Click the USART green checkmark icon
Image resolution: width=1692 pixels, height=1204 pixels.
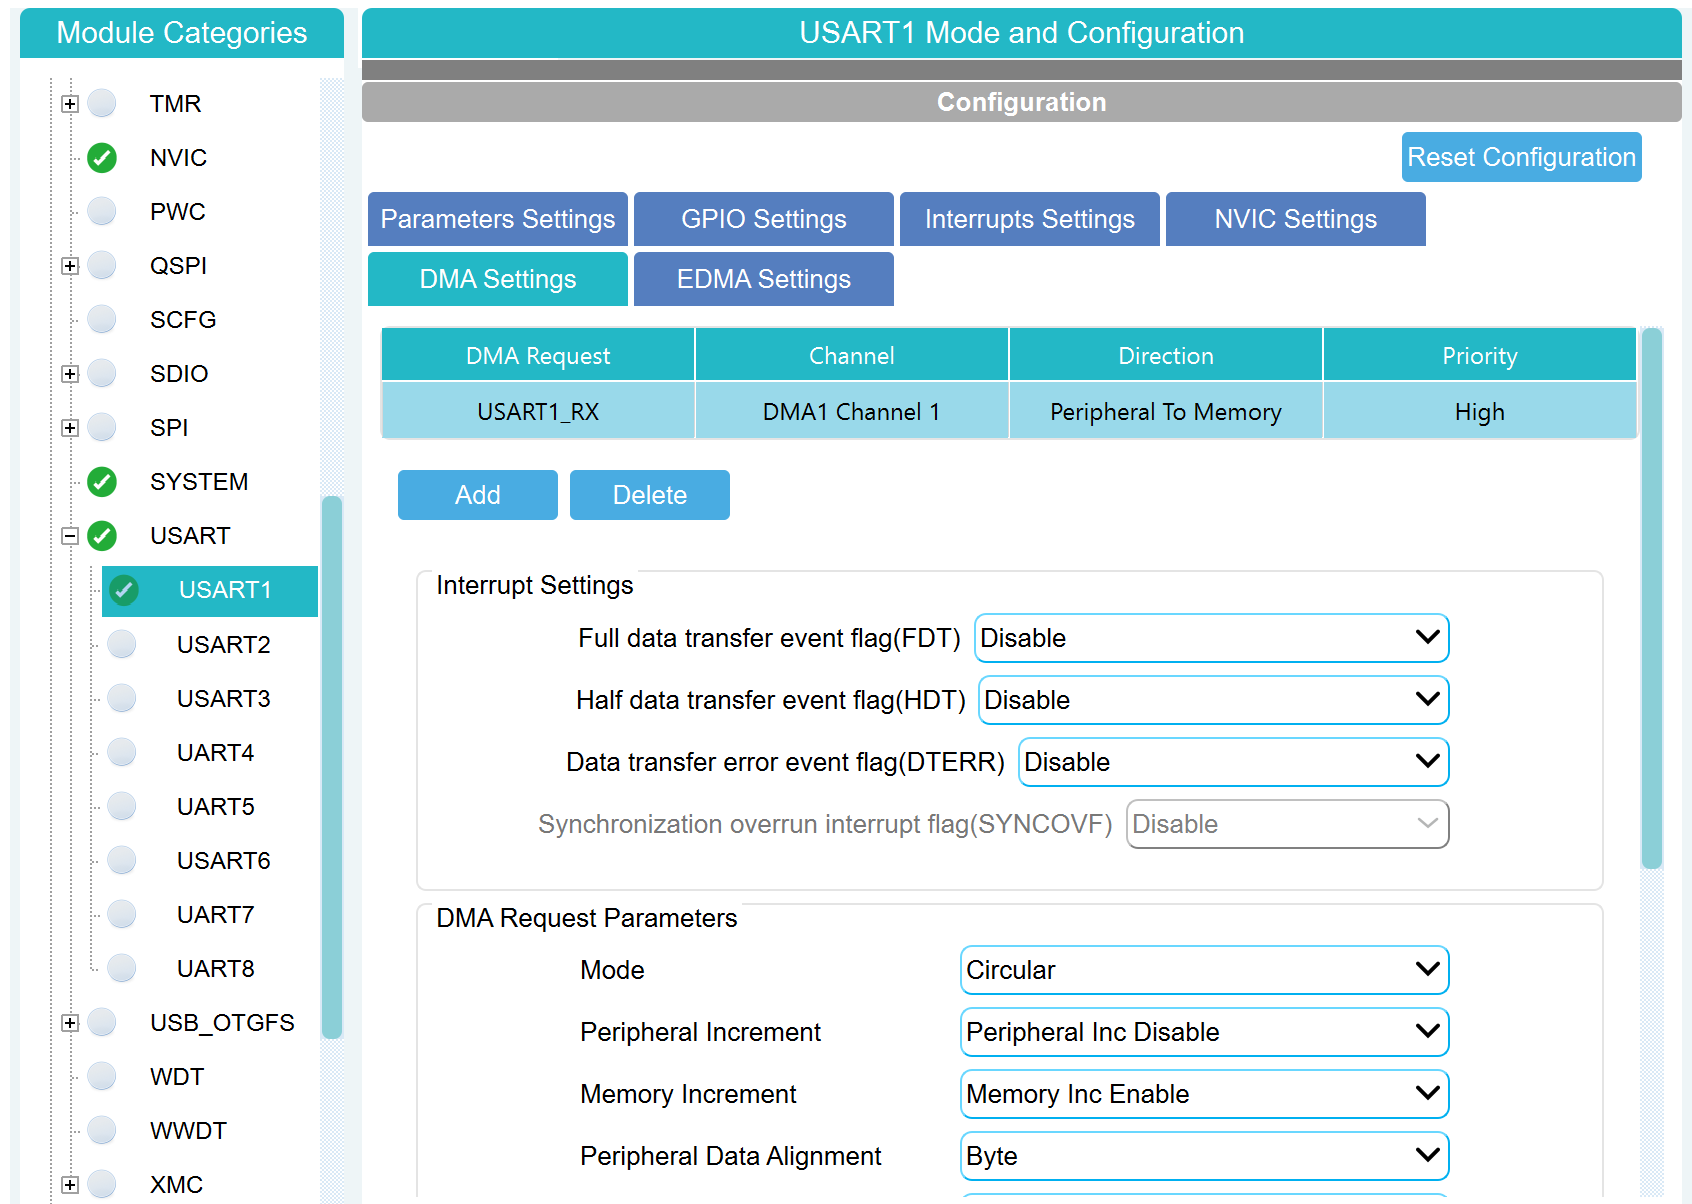coord(102,536)
